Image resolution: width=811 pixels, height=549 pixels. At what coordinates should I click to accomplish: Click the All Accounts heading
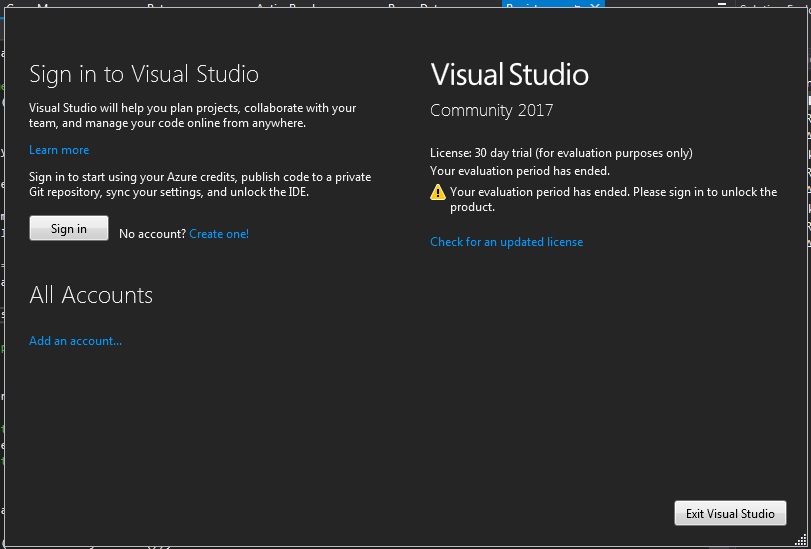pyautogui.click(x=91, y=295)
